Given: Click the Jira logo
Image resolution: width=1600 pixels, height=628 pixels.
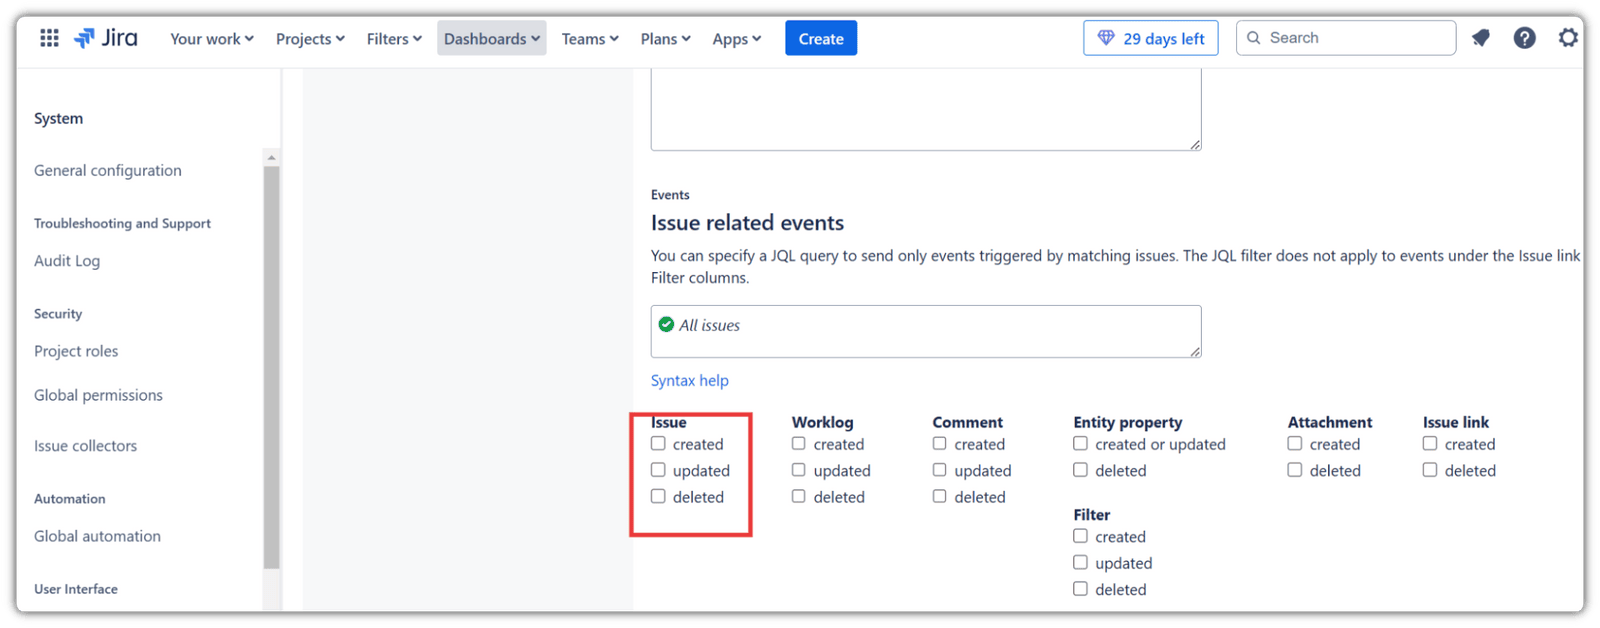Looking at the screenshot, I should (106, 38).
